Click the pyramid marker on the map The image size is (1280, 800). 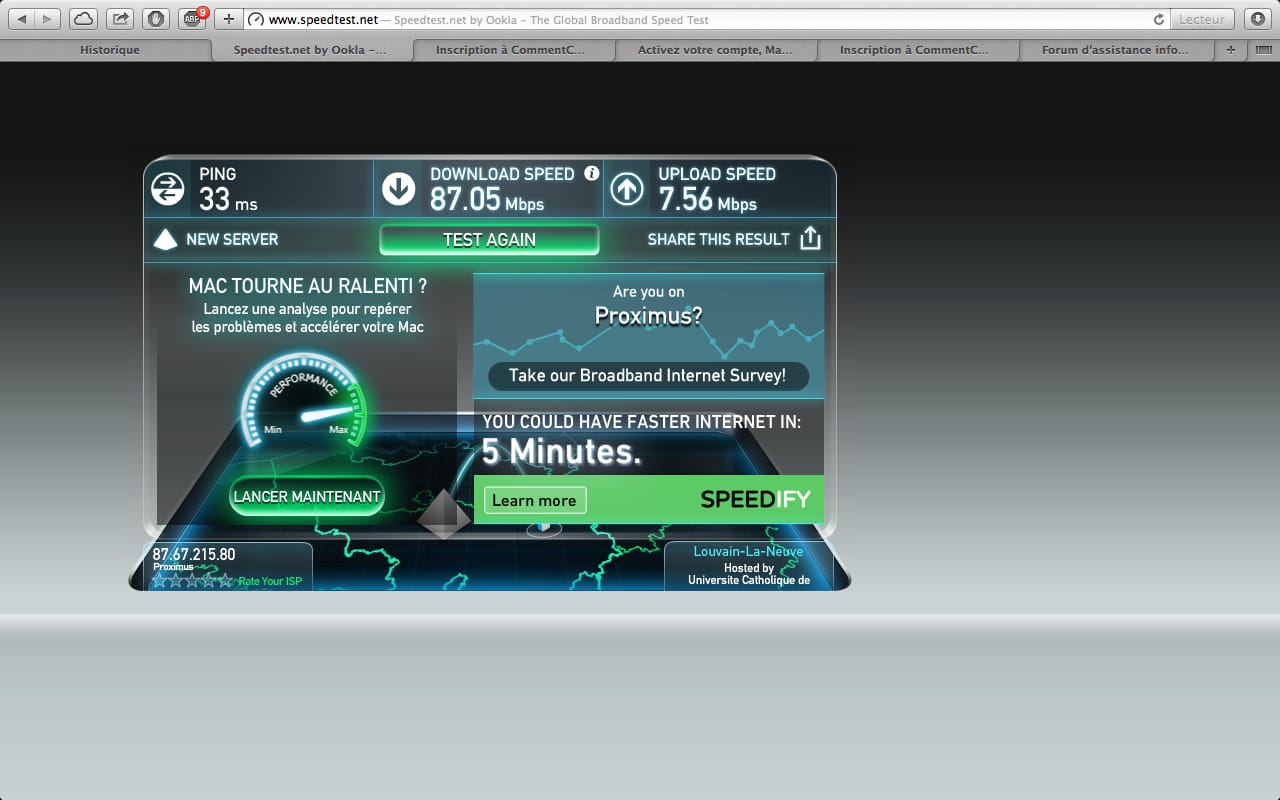point(444,512)
